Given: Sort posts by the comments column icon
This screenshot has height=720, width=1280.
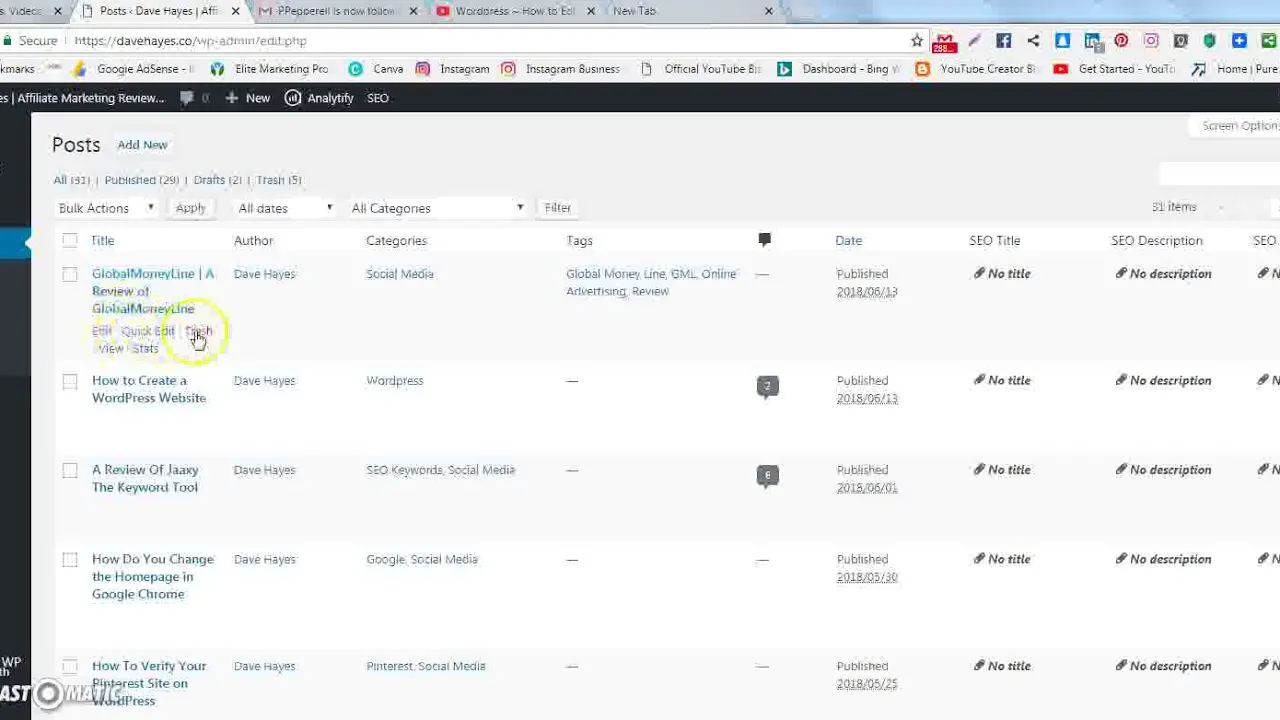Looking at the screenshot, I should (764, 240).
